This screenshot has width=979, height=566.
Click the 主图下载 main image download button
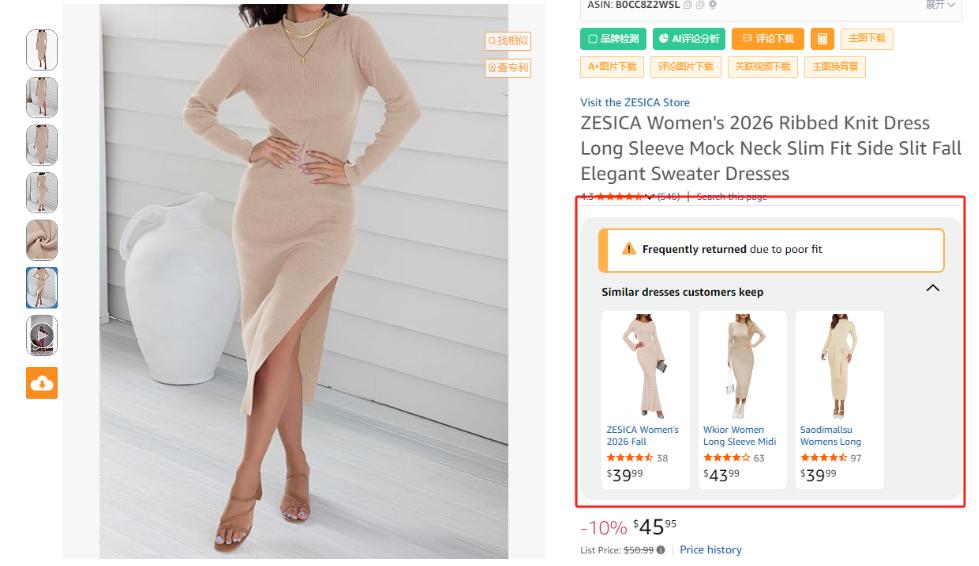point(866,39)
